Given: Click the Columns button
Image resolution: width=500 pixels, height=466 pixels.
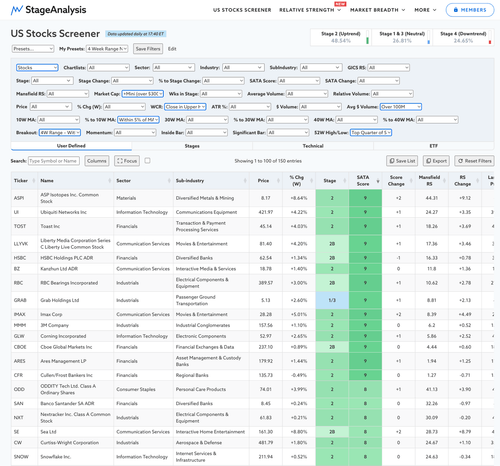Looking at the screenshot, I should 97,161.
